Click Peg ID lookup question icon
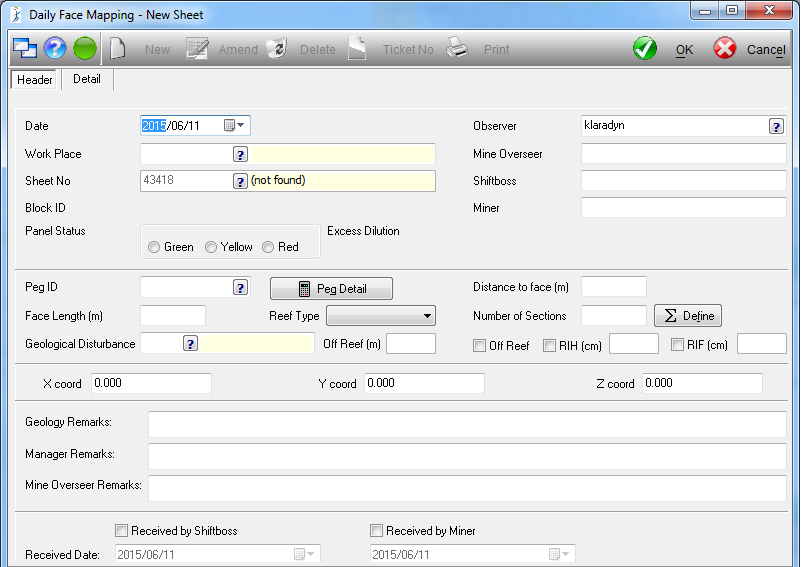801x567 pixels. coord(240,288)
